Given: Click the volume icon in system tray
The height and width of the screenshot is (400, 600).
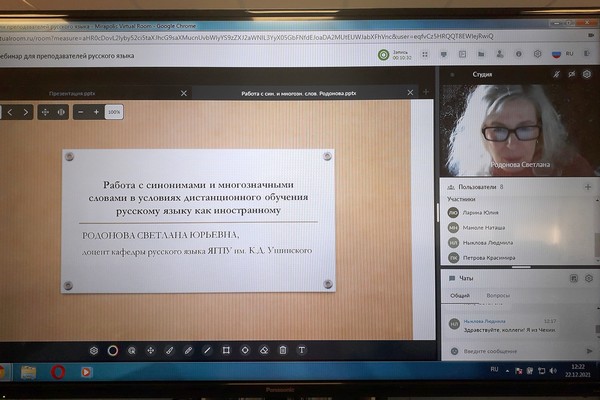Looking at the screenshot, I should (553, 371).
